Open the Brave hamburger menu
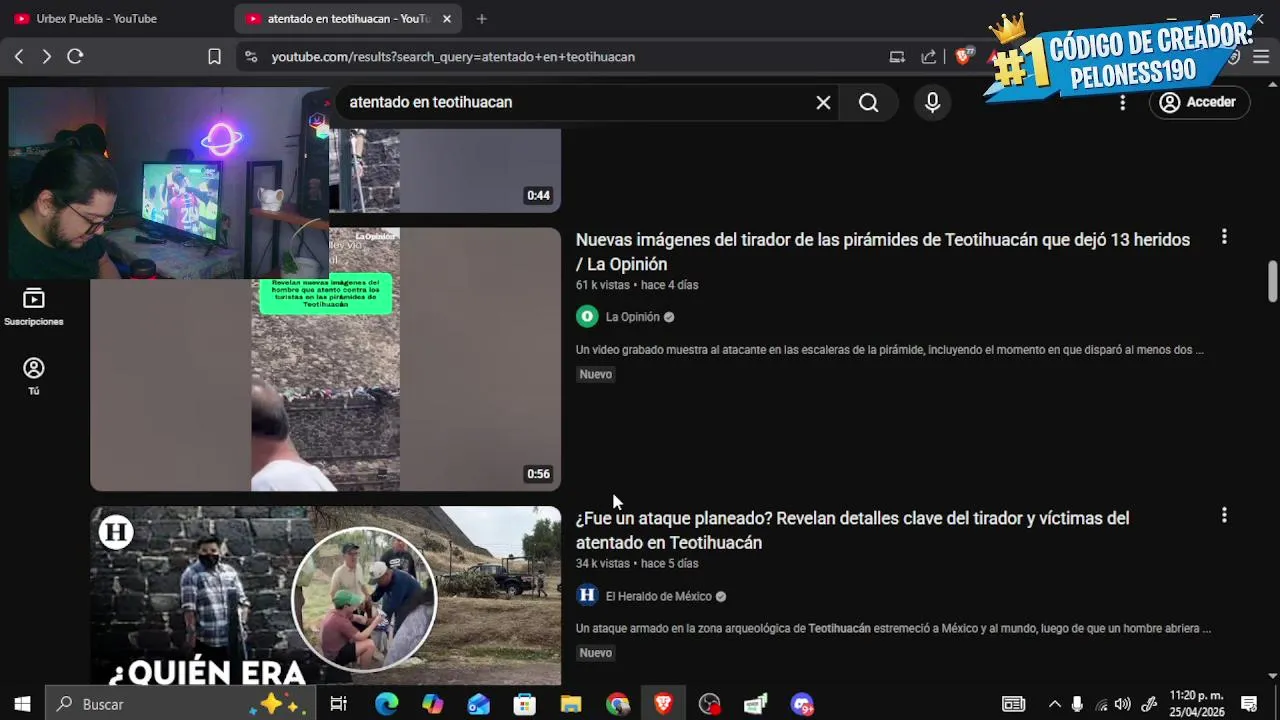The width and height of the screenshot is (1280, 720). (x=1262, y=57)
